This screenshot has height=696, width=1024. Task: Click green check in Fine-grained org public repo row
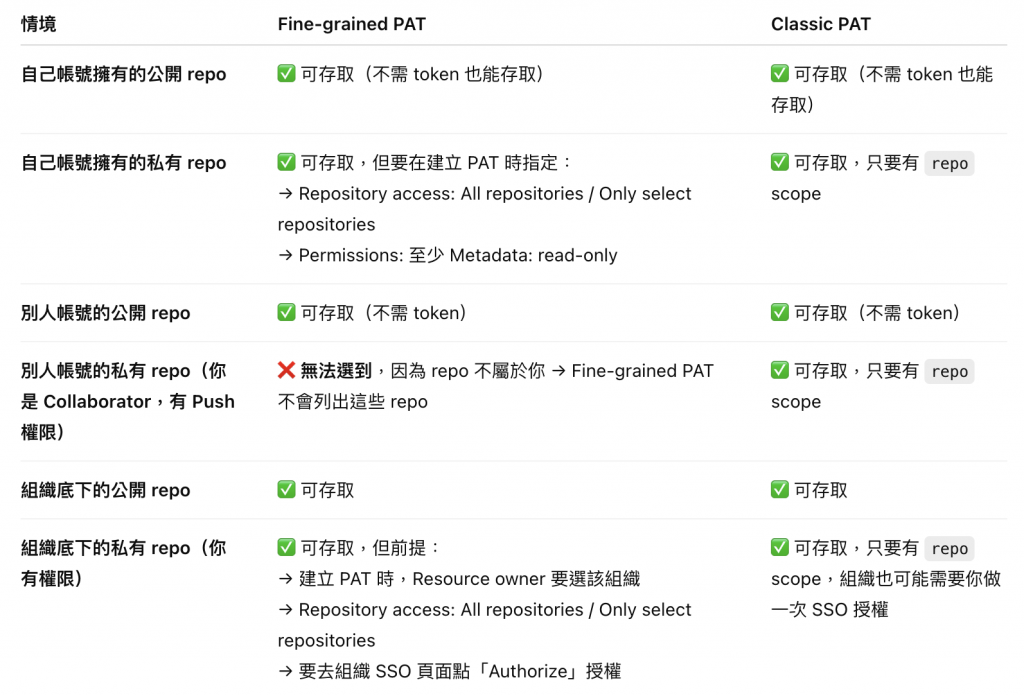(286, 489)
